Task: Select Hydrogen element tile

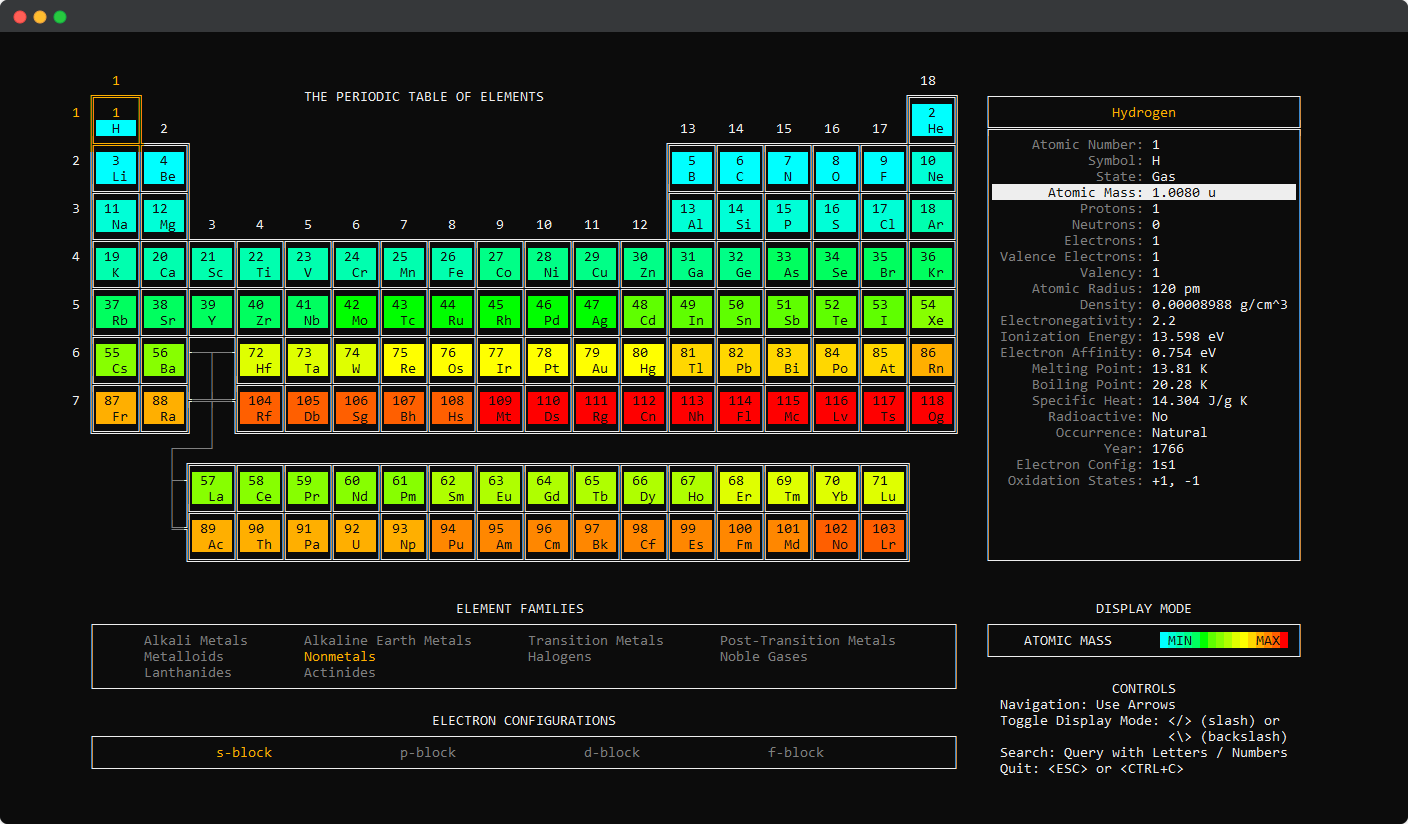Action: tap(116, 120)
